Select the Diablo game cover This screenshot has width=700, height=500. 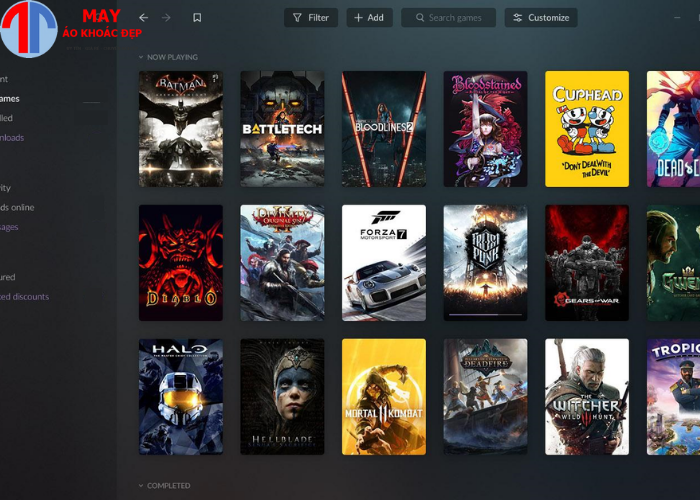(181, 263)
